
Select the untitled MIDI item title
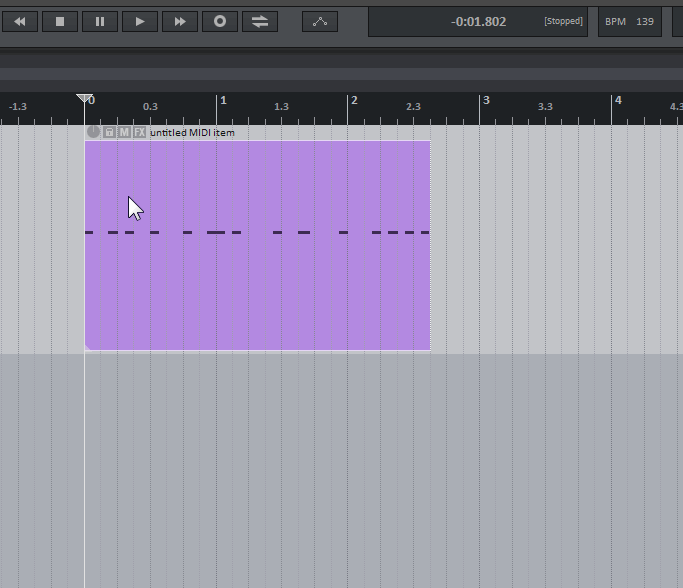pos(192,132)
